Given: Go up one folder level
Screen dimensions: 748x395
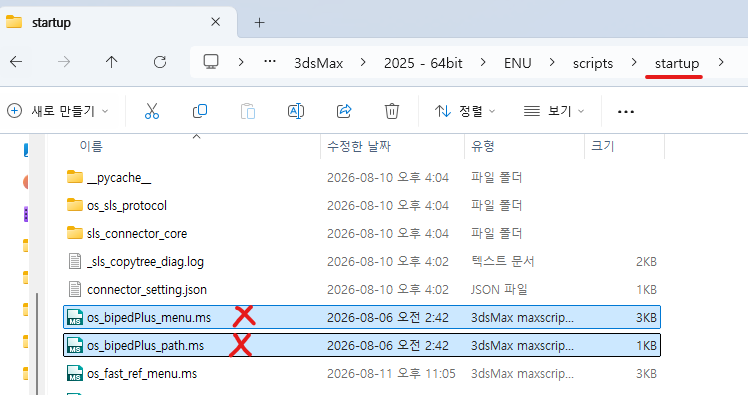Looking at the screenshot, I should [112, 62].
